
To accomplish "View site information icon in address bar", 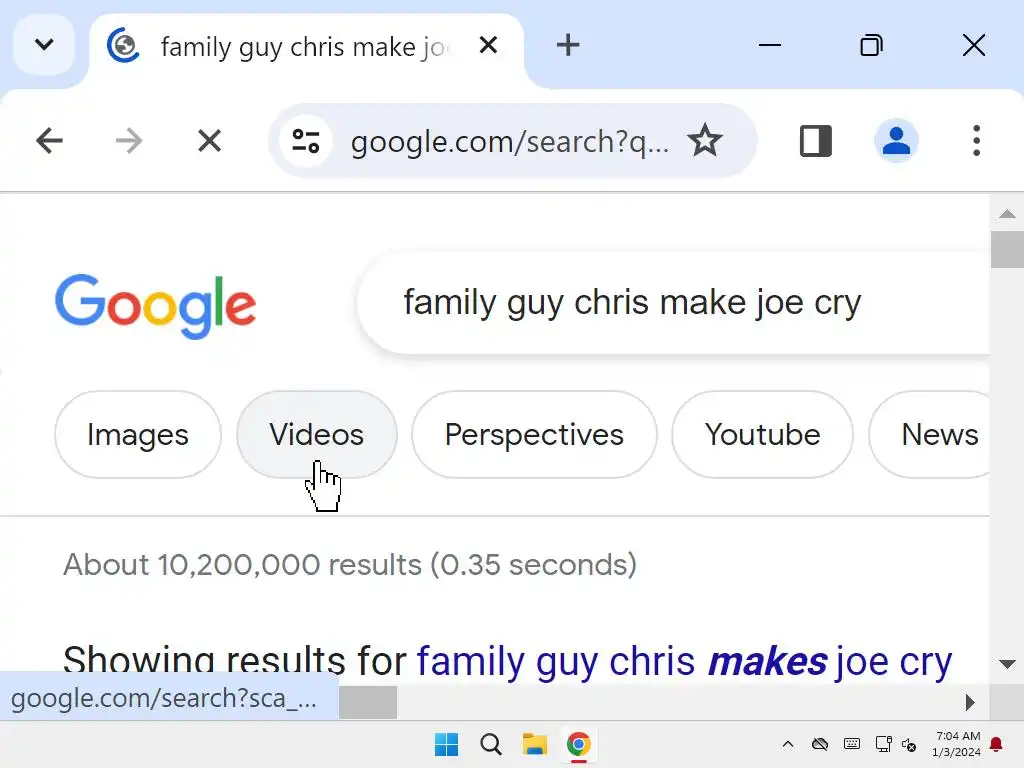I will coord(305,141).
